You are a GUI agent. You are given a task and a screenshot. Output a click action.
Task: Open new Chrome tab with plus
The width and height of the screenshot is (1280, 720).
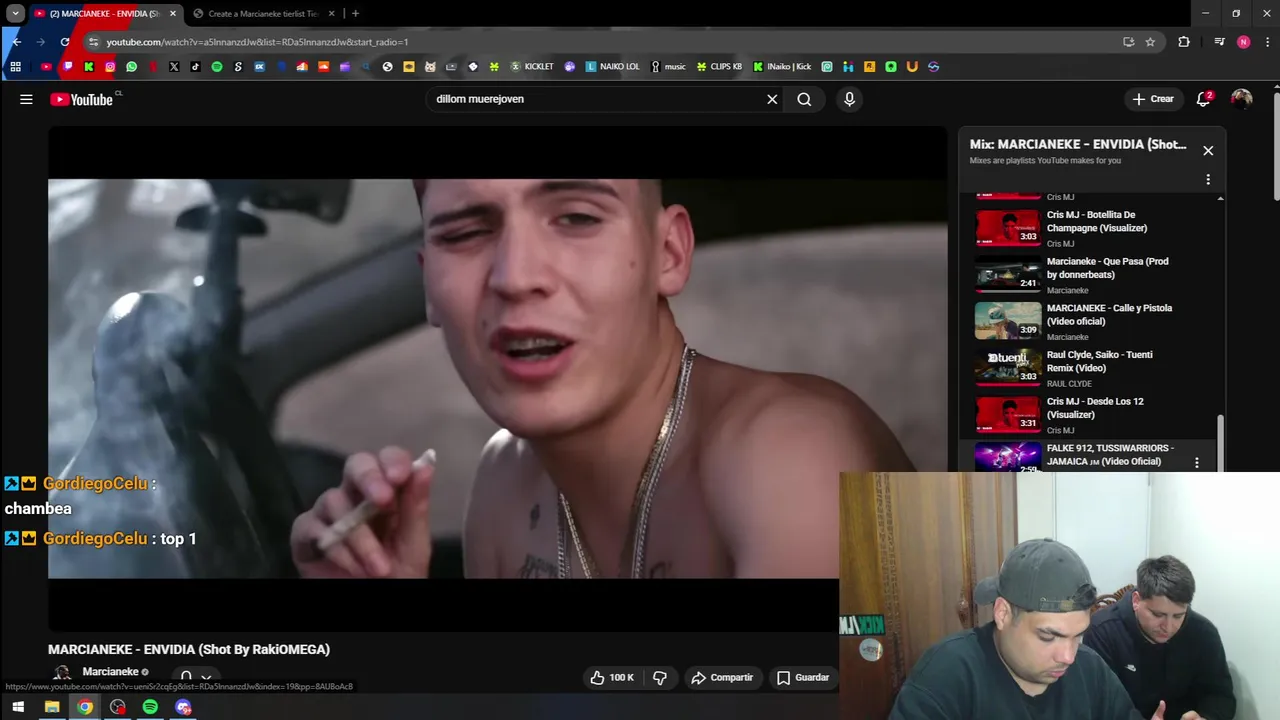[355, 13]
